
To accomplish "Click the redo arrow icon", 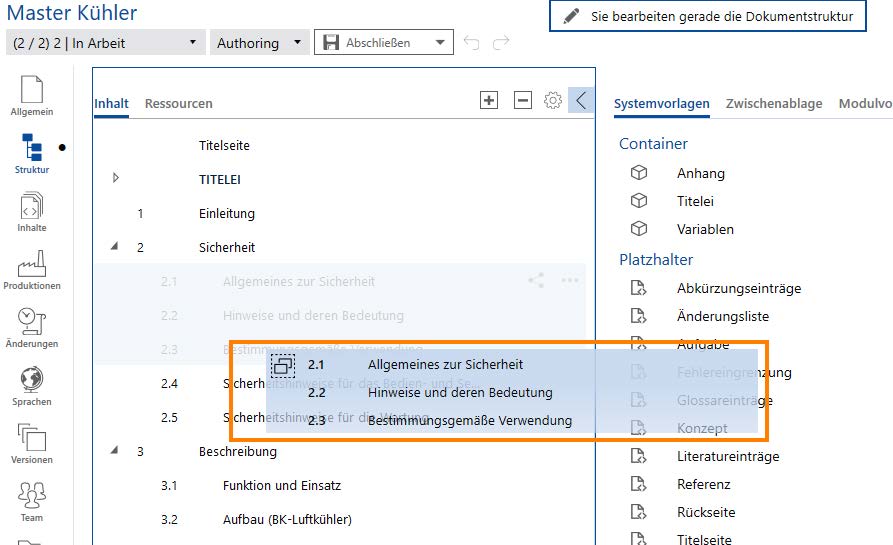I will point(501,43).
